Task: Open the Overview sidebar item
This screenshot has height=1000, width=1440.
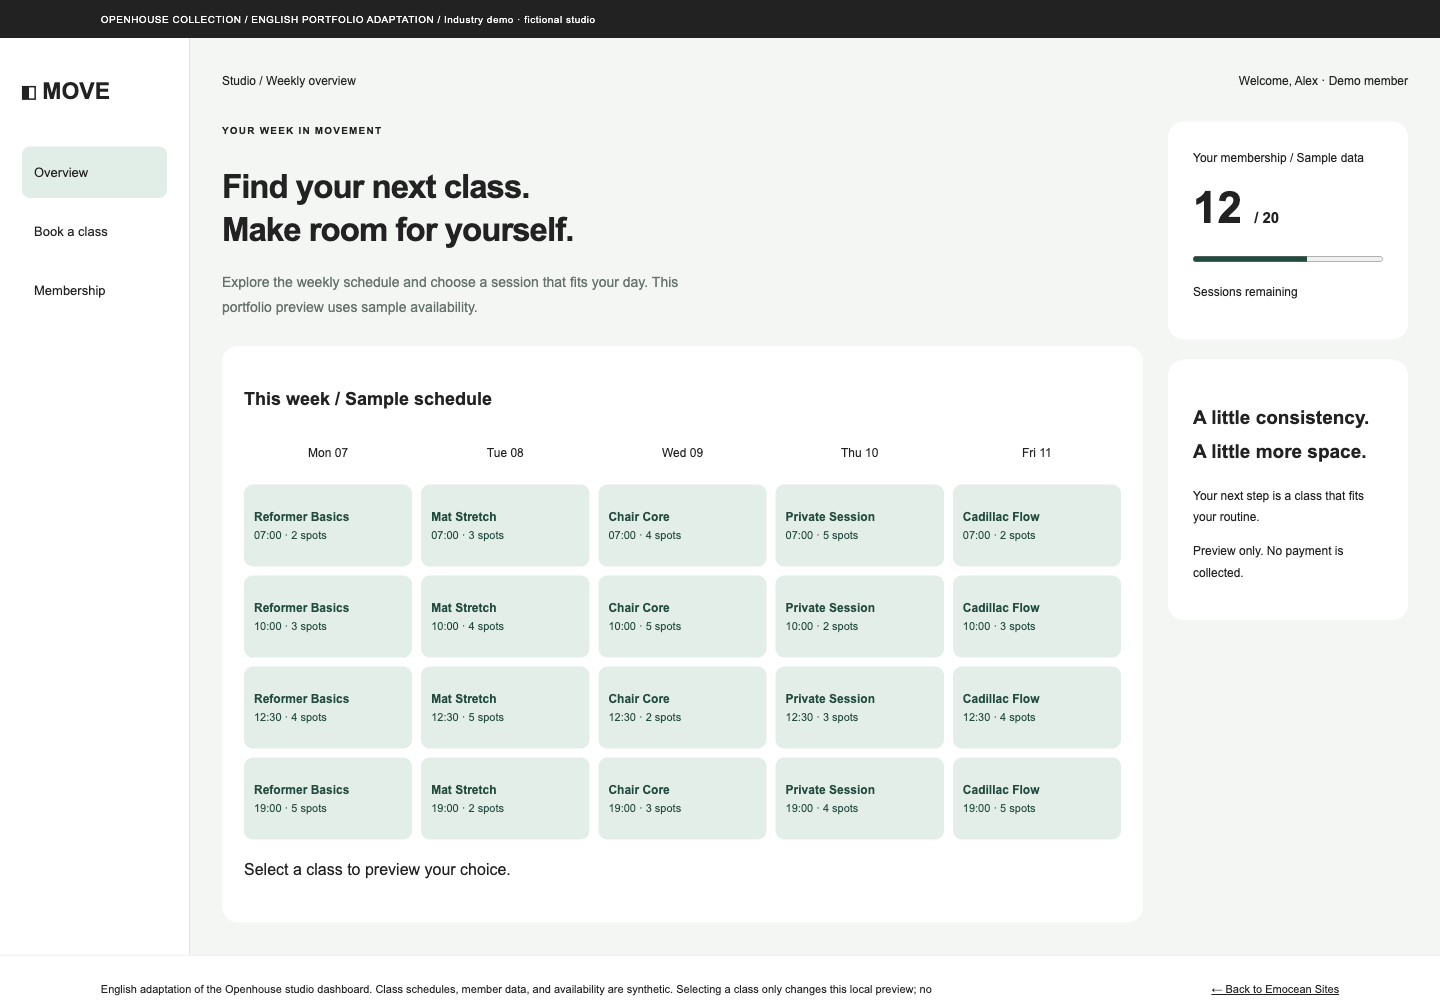Action: coord(94,172)
